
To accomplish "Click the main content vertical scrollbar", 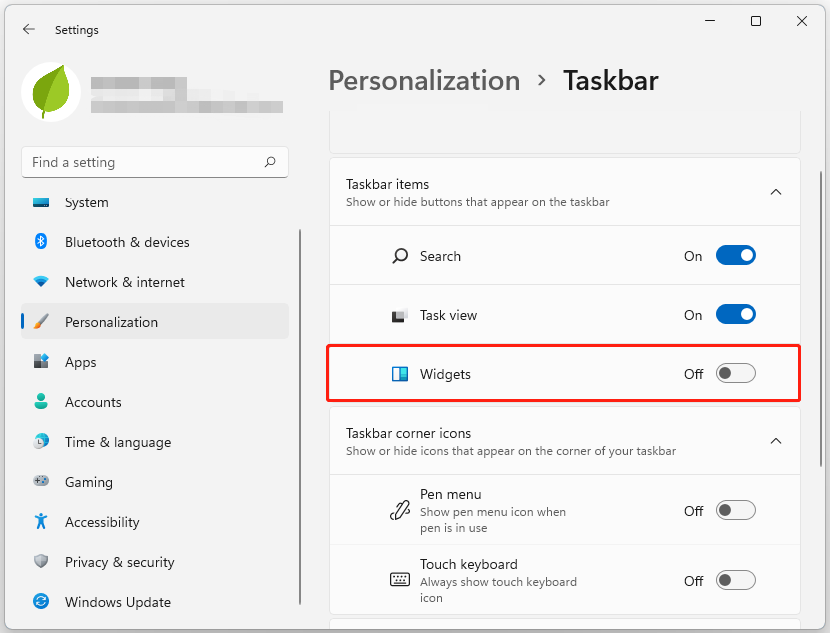I will pyautogui.click(x=821, y=319).
